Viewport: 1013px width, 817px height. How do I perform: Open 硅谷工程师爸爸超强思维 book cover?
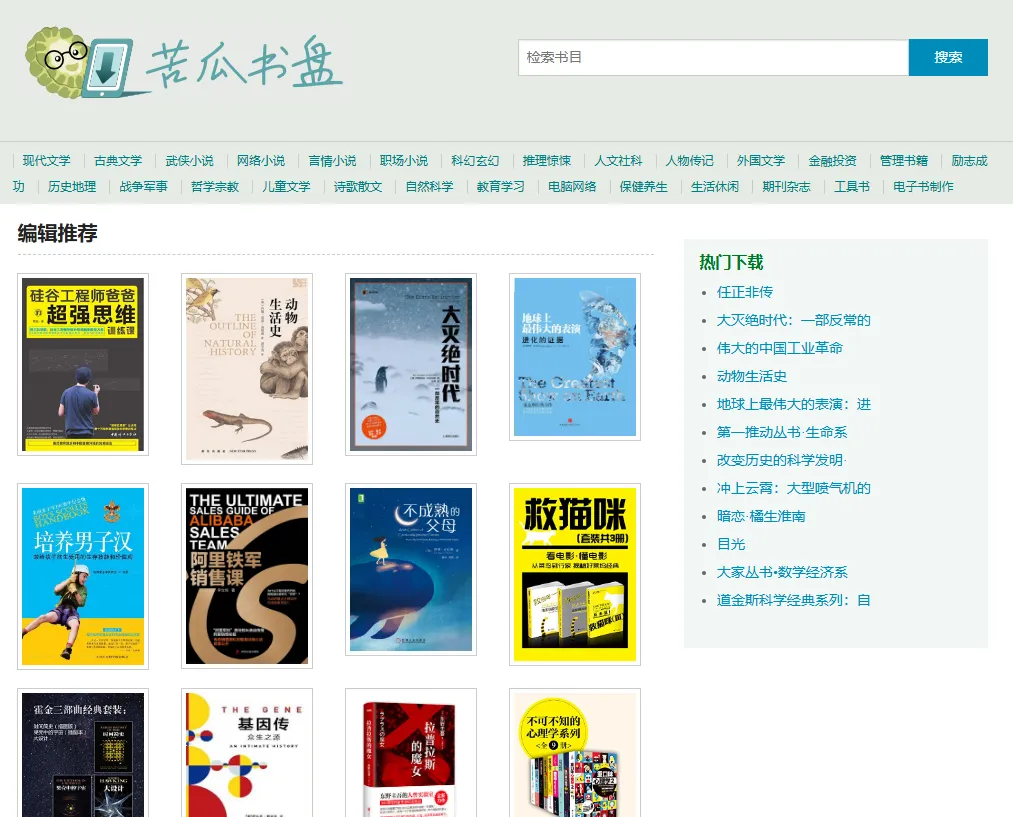coord(83,364)
